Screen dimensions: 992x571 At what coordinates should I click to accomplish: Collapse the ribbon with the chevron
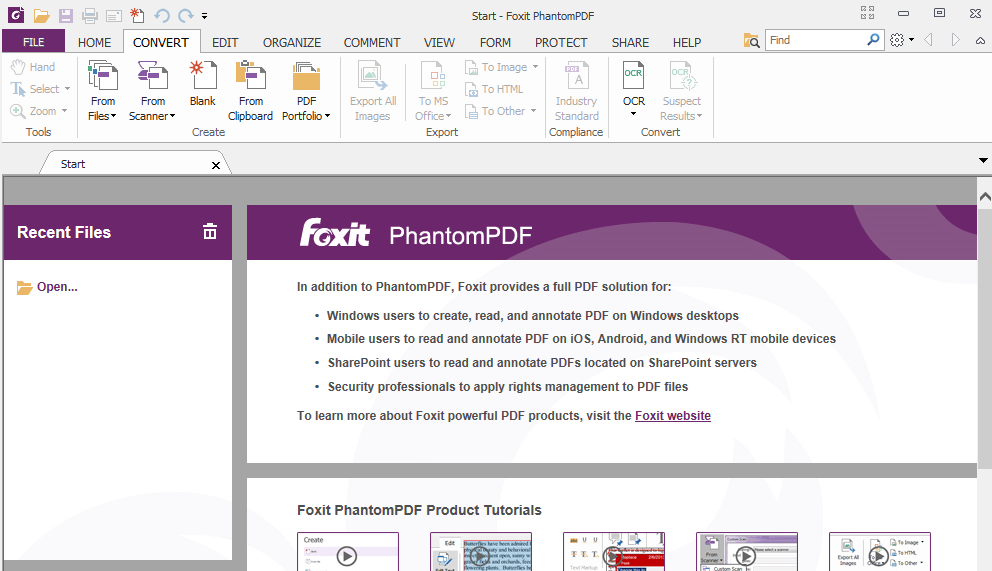(x=980, y=40)
